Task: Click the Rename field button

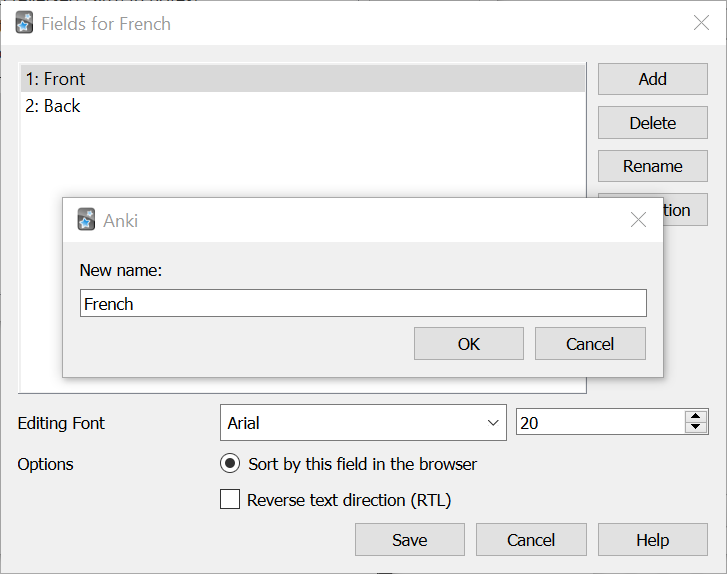Action: [652, 166]
